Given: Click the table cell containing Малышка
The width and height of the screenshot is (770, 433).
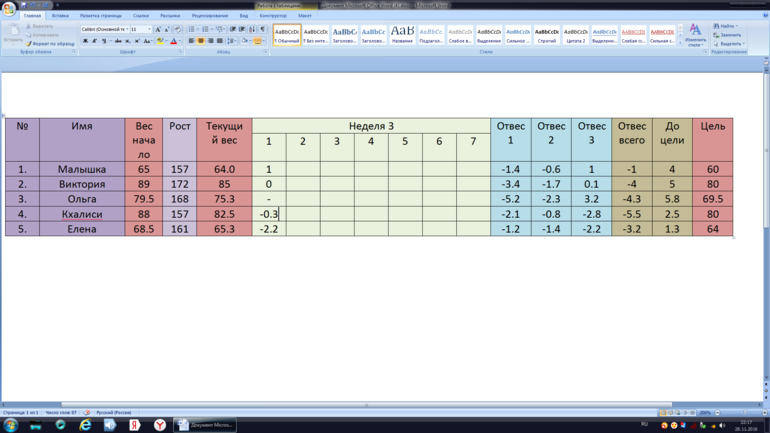Looking at the screenshot, I should (x=82, y=170).
